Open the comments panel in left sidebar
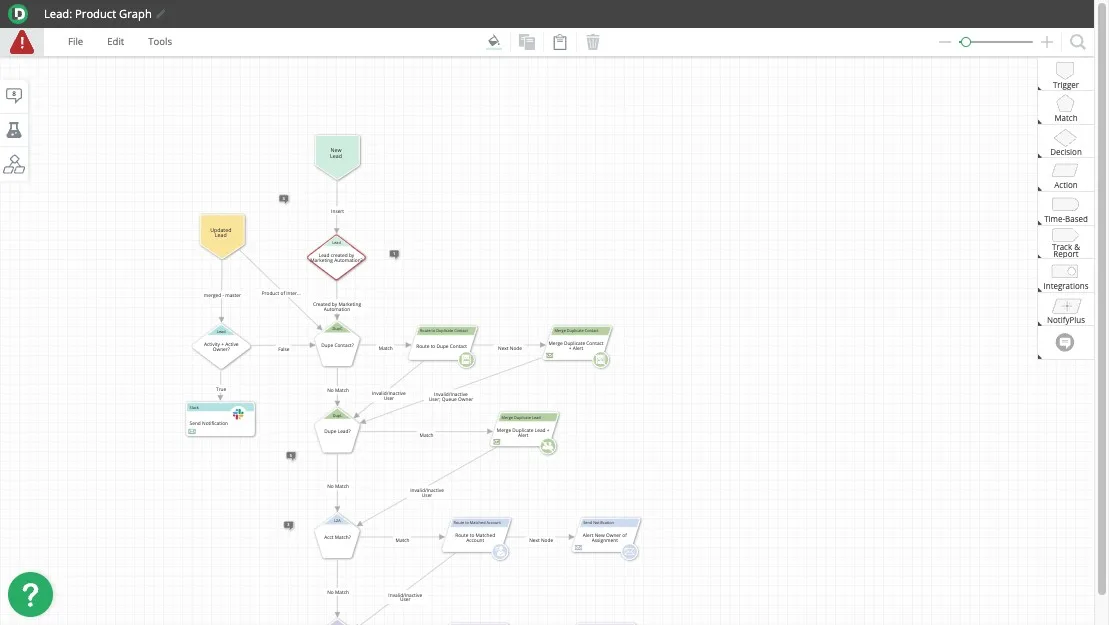Image resolution: width=1109 pixels, height=625 pixels. click(14, 95)
